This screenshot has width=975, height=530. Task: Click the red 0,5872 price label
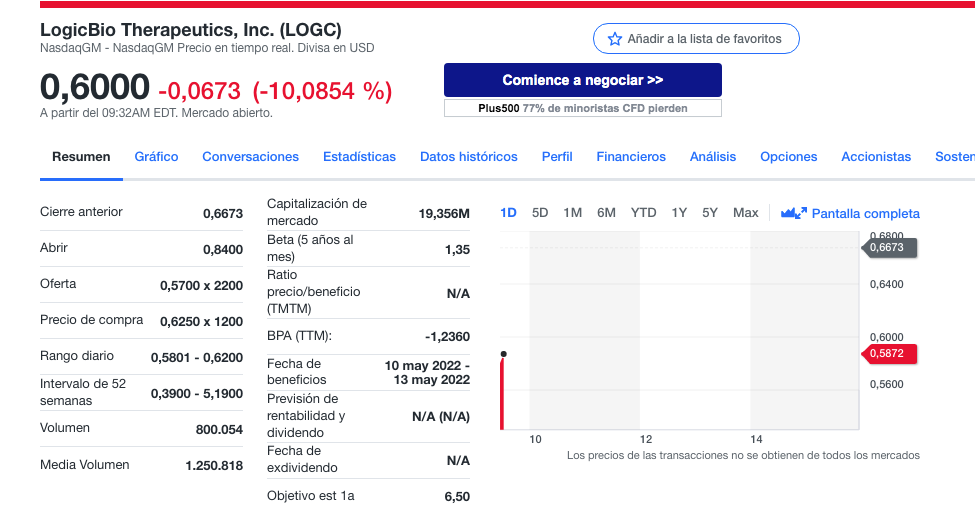click(889, 353)
